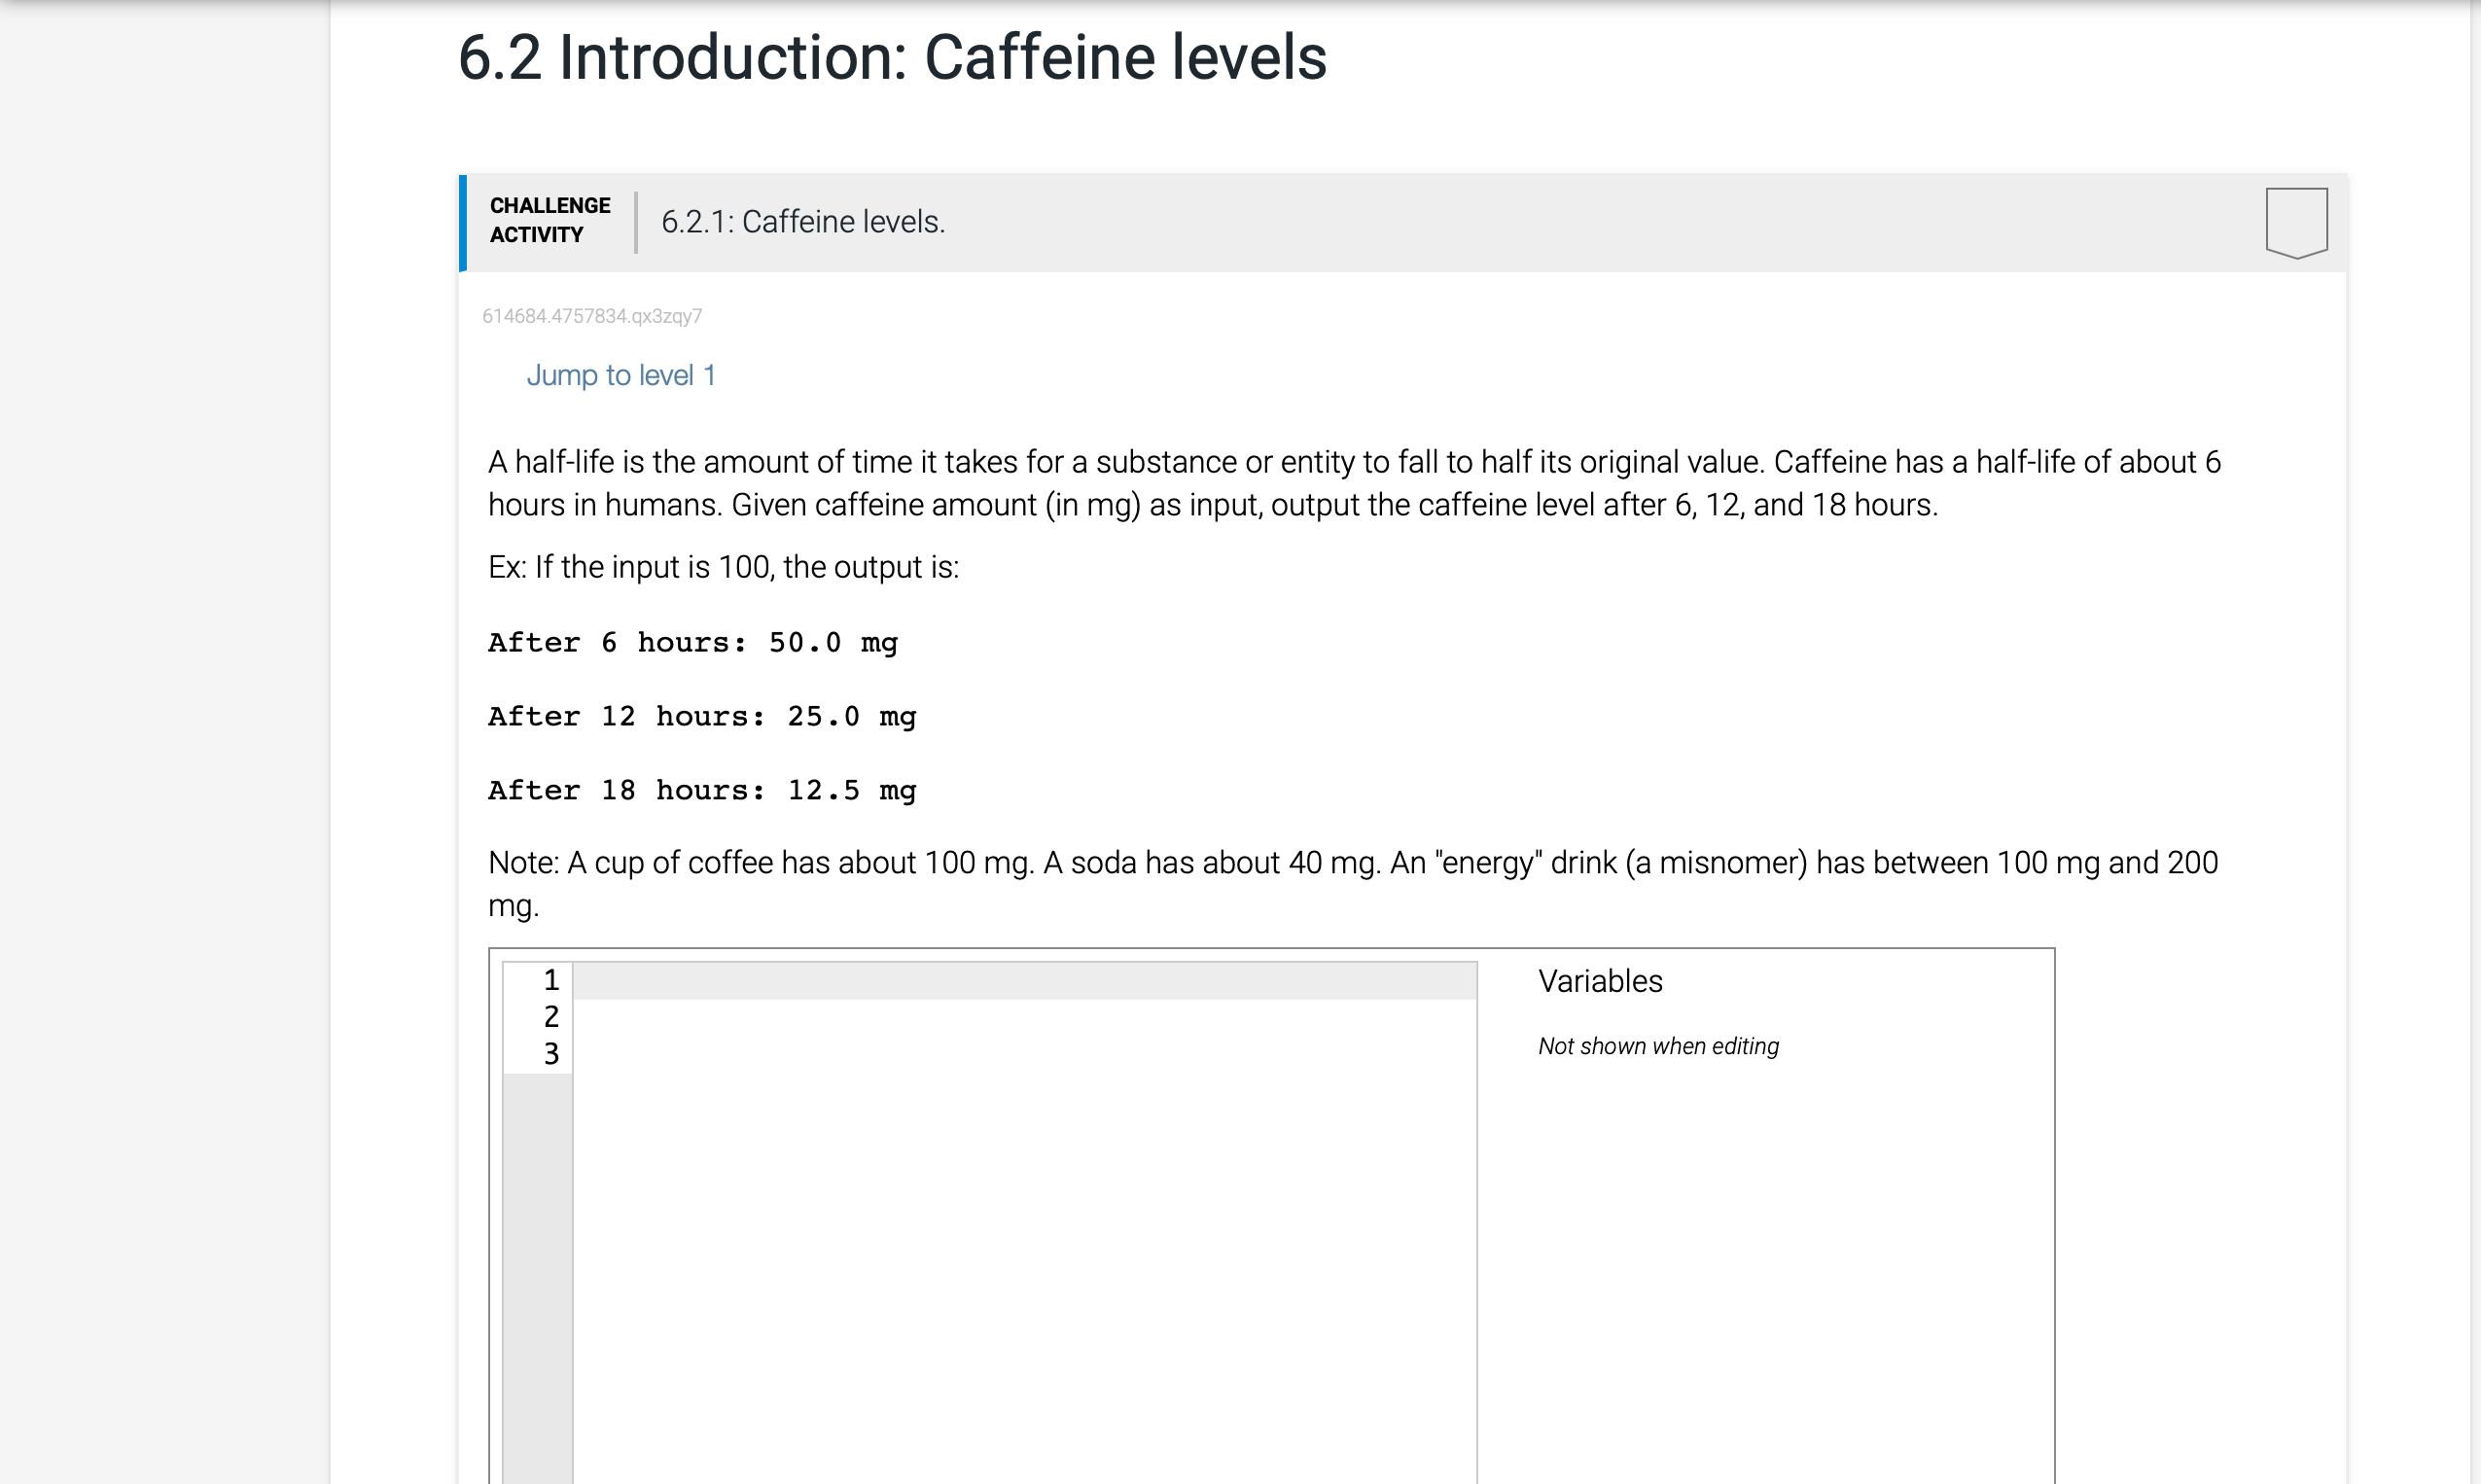The width and height of the screenshot is (2481, 1484).
Task: Click line number 3 in the gutter
Action: click(x=551, y=1053)
